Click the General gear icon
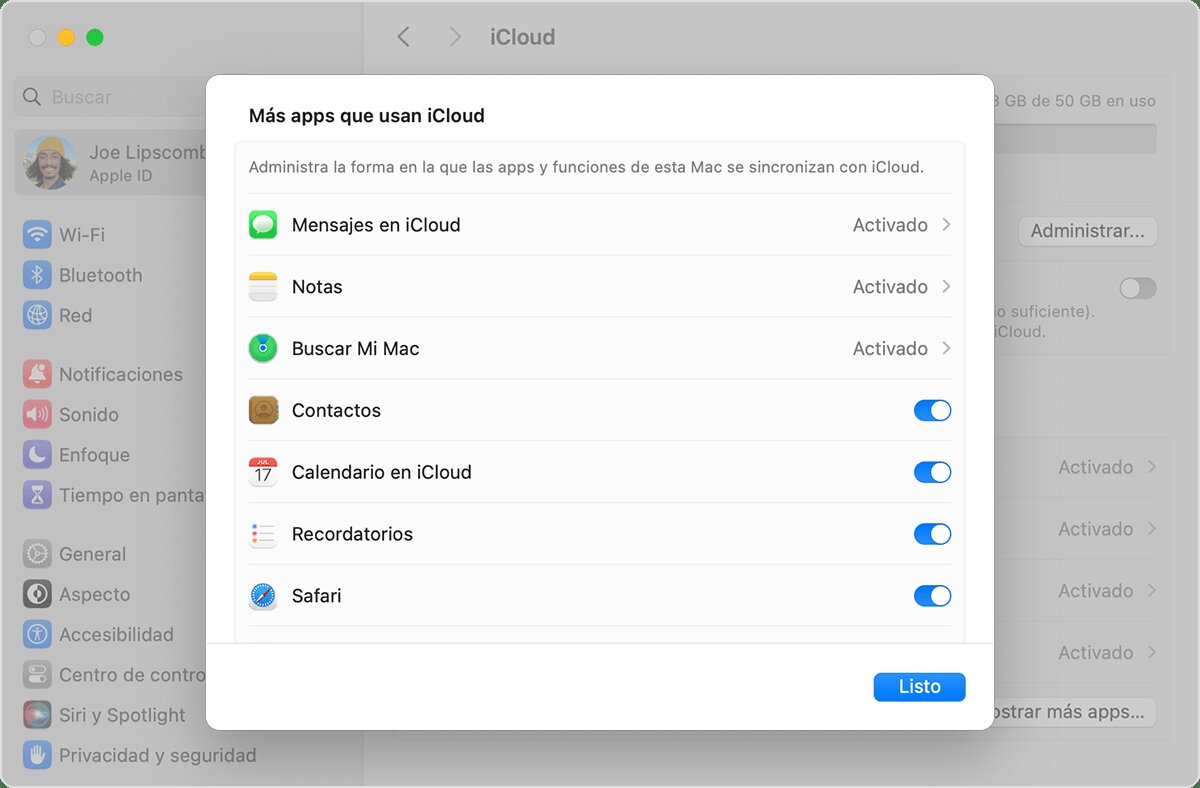 tap(37, 554)
